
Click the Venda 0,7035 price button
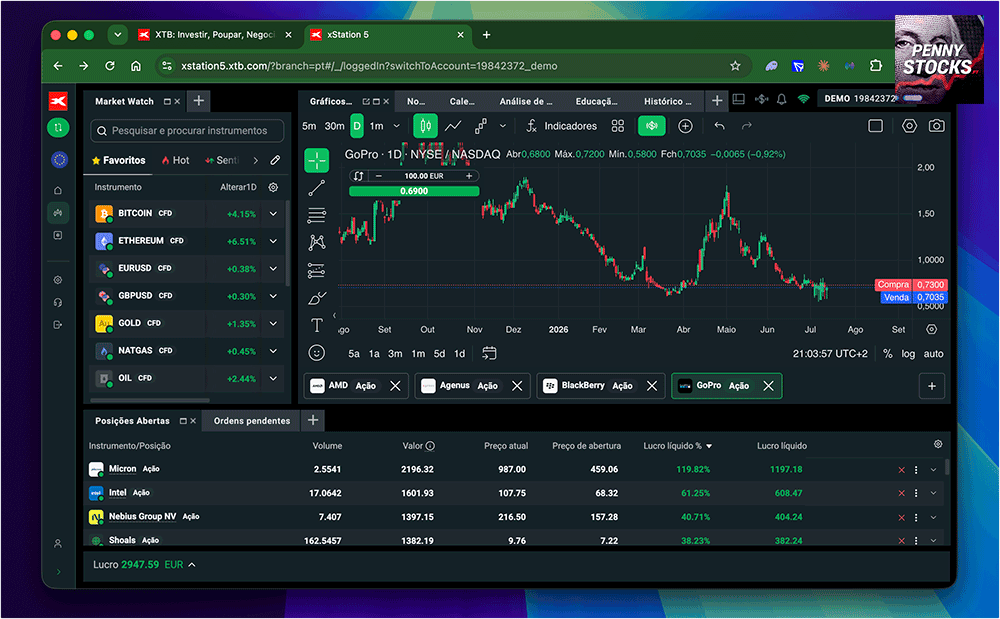click(x=914, y=297)
